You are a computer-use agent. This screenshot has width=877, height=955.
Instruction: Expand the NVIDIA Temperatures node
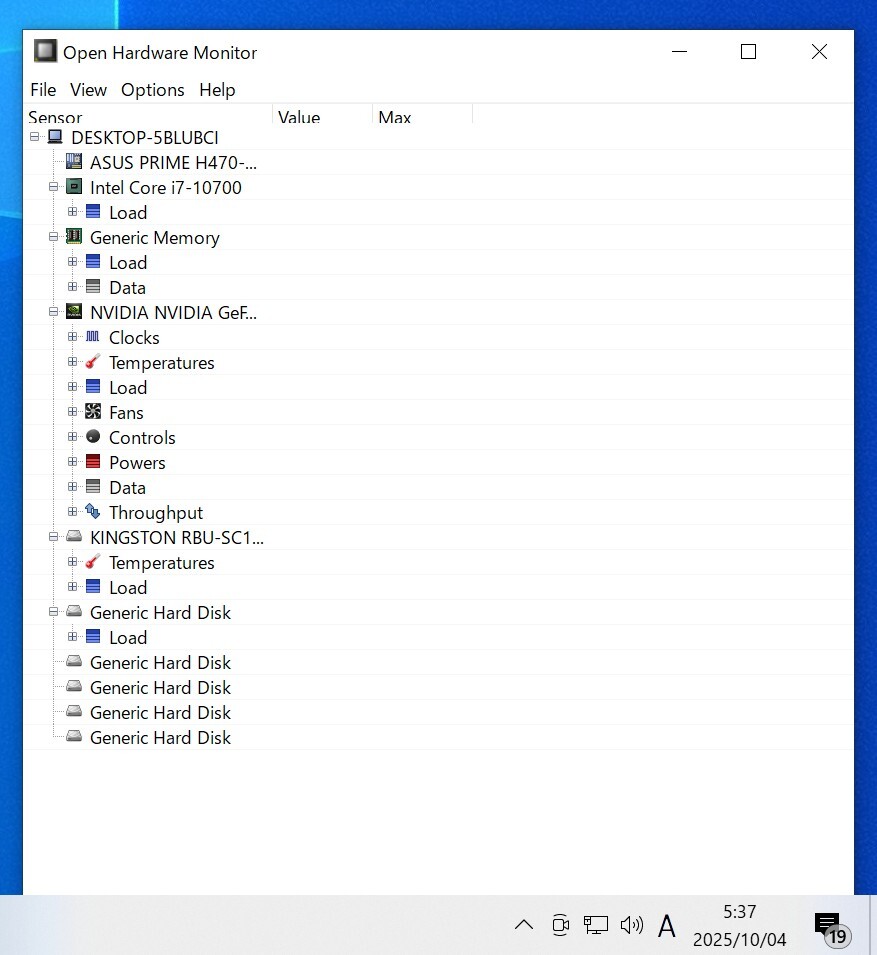pos(72,361)
